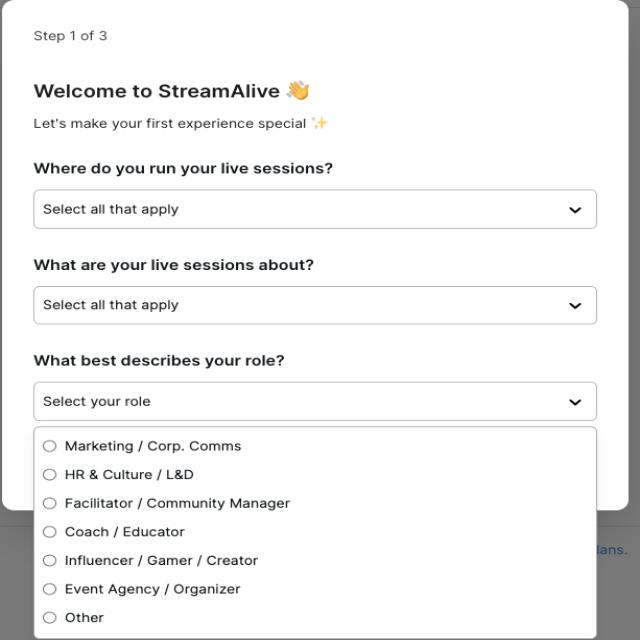The image size is (640, 640).
Task: Select the Influencer / Gamer / Creator radio button
Action: click(x=49, y=560)
